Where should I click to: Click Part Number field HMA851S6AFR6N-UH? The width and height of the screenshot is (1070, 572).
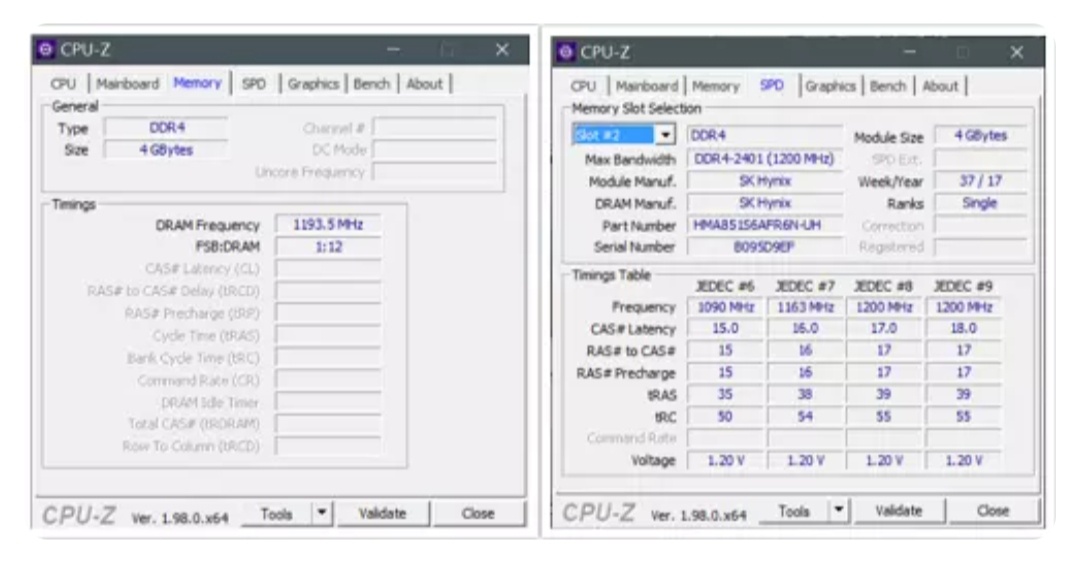765,225
